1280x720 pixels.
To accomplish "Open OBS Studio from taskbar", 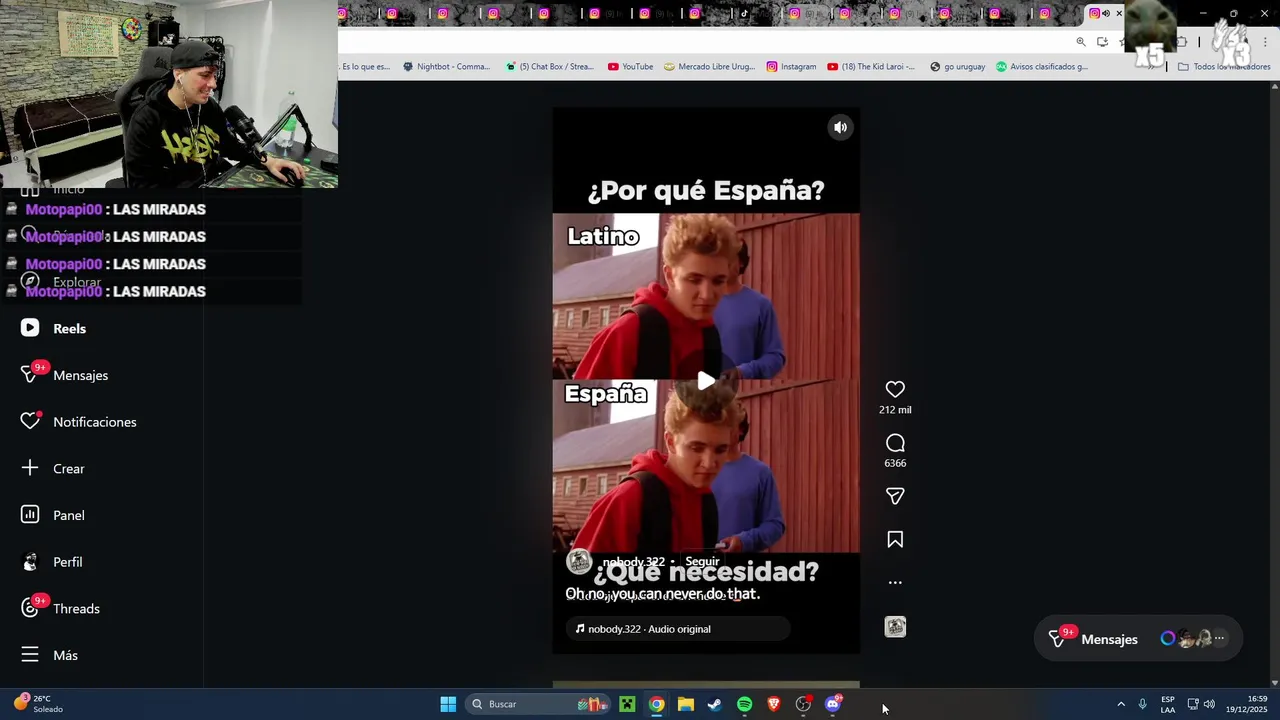I will pos(803,704).
